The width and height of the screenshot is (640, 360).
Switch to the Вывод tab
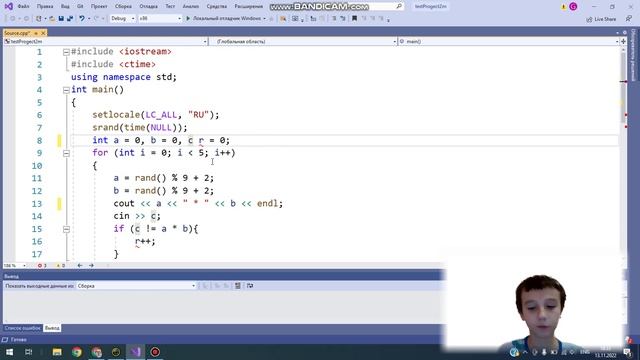pos(52,328)
